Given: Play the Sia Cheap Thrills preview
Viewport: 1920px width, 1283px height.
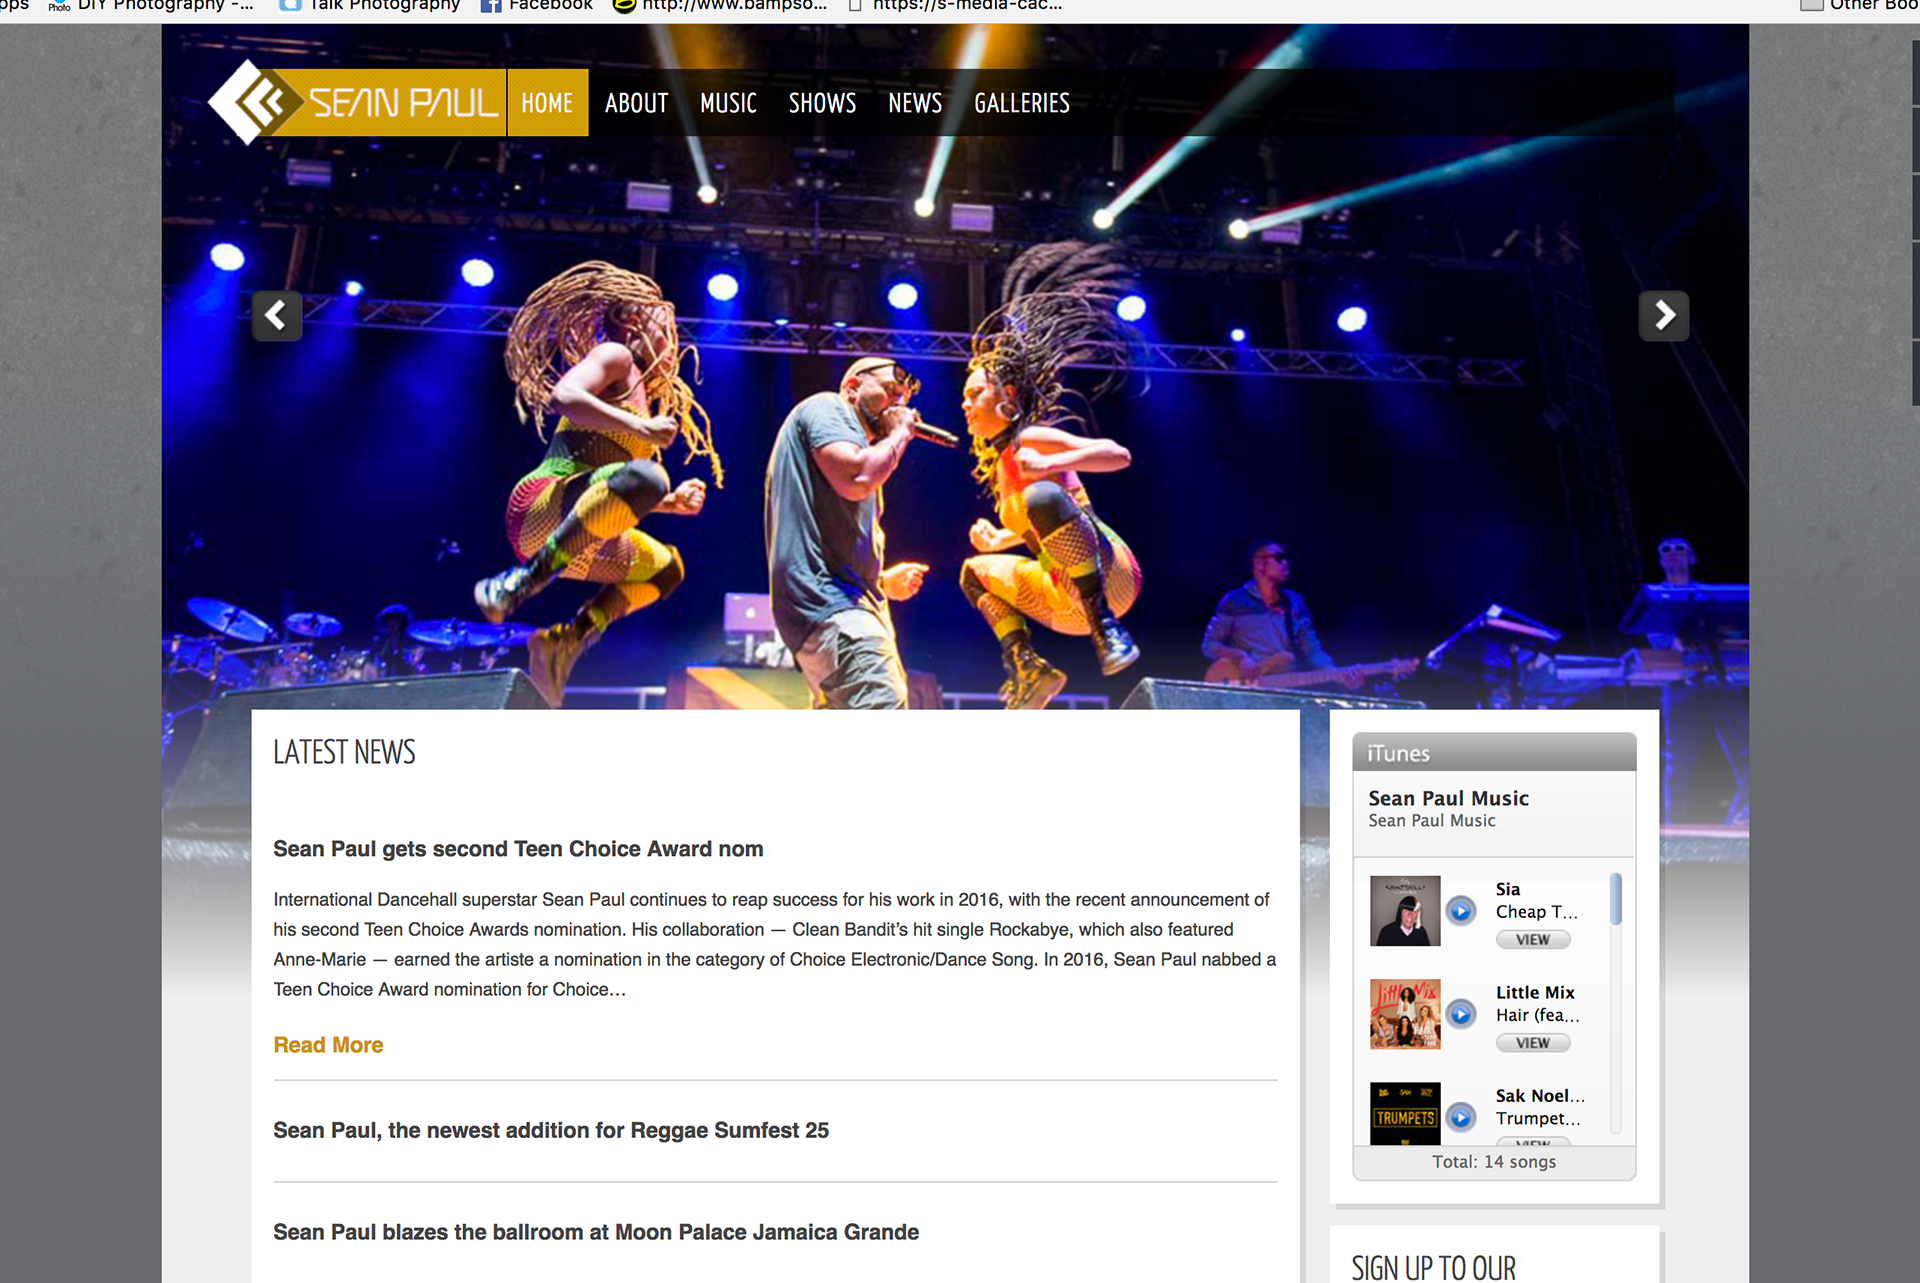Looking at the screenshot, I should 1461,911.
